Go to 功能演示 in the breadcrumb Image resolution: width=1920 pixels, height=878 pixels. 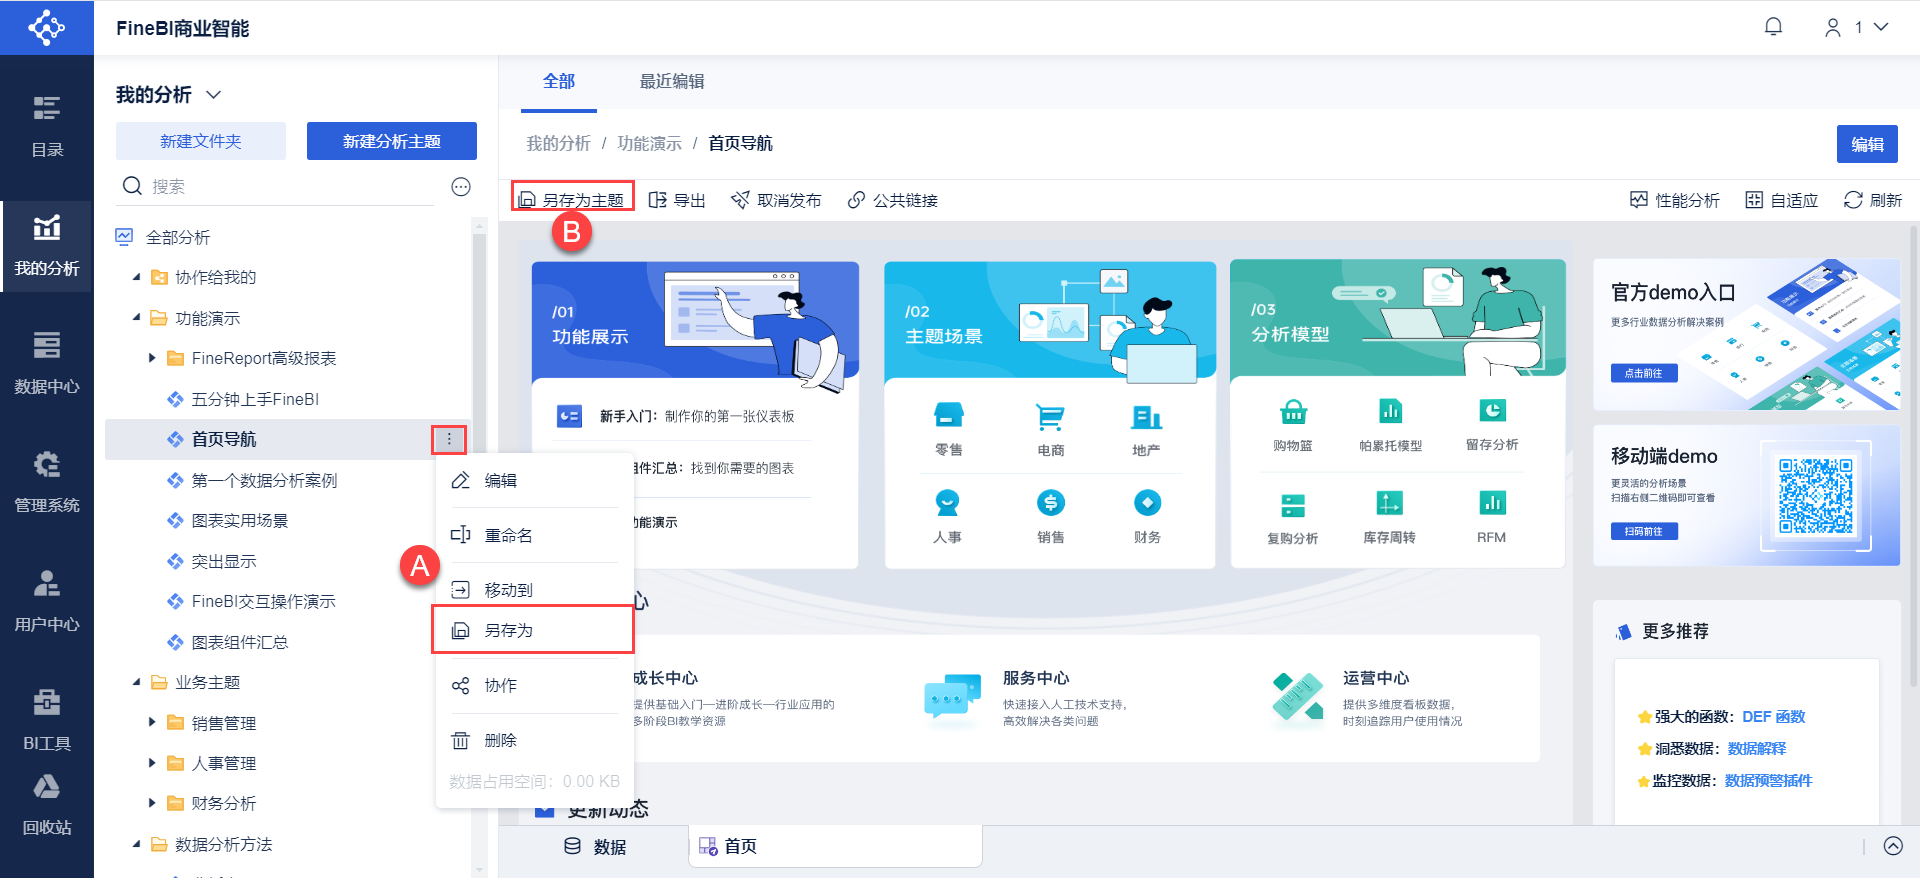(650, 143)
